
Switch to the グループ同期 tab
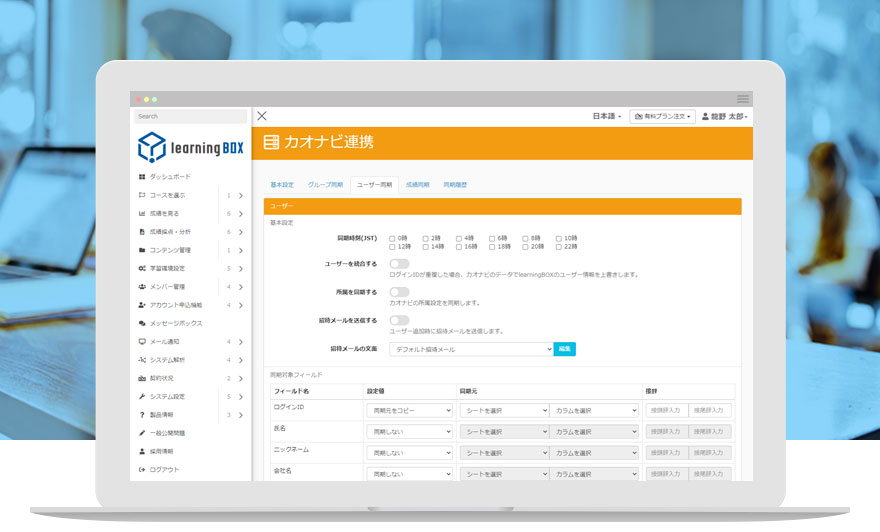[325, 185]
